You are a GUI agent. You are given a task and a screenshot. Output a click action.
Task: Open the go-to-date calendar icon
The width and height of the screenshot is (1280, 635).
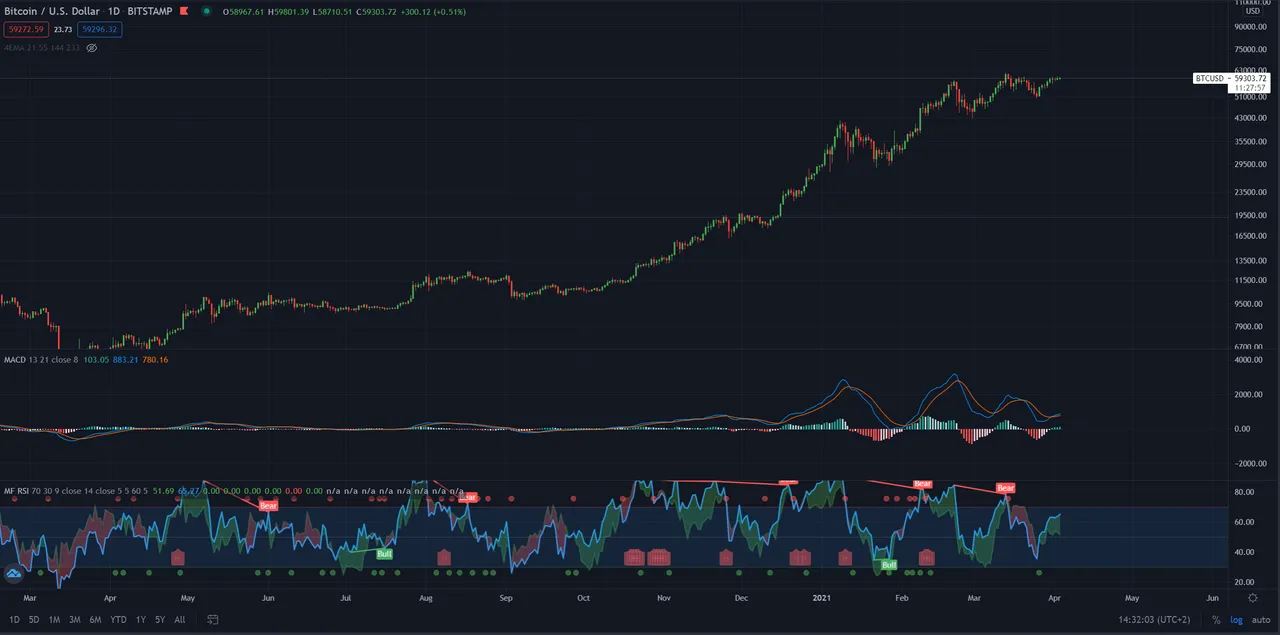click(x=213, y=620)
